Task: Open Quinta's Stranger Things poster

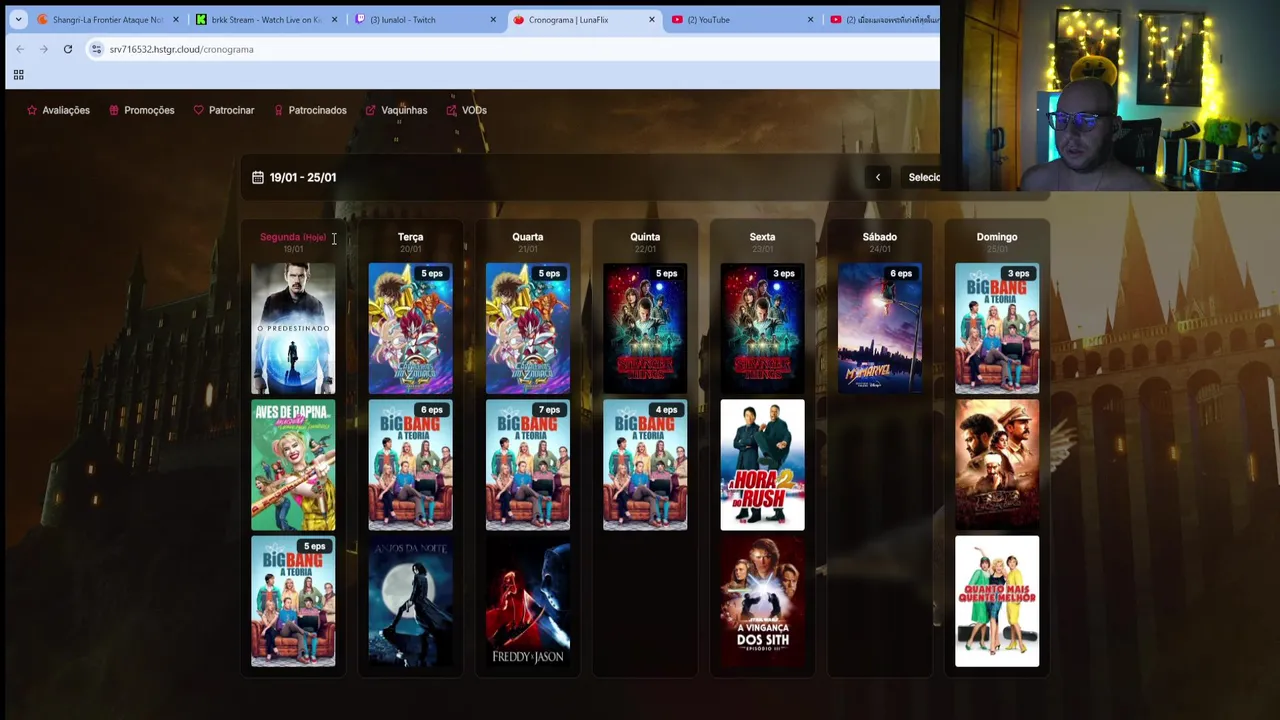Action: point(645,328)
